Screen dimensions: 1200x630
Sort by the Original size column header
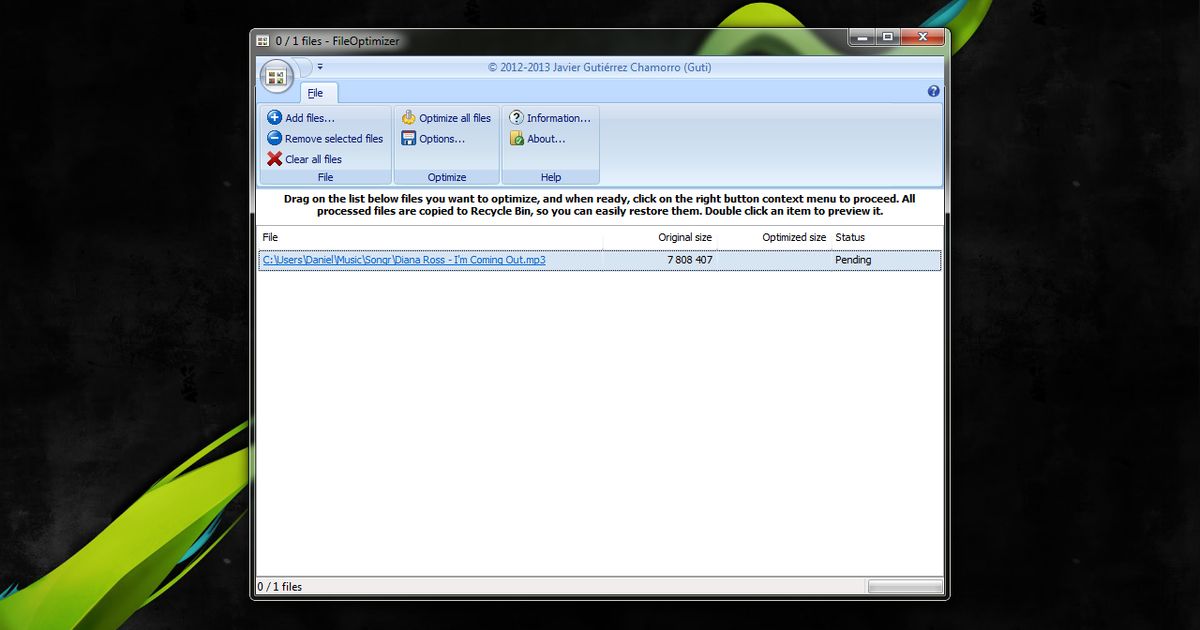point(686,237)
